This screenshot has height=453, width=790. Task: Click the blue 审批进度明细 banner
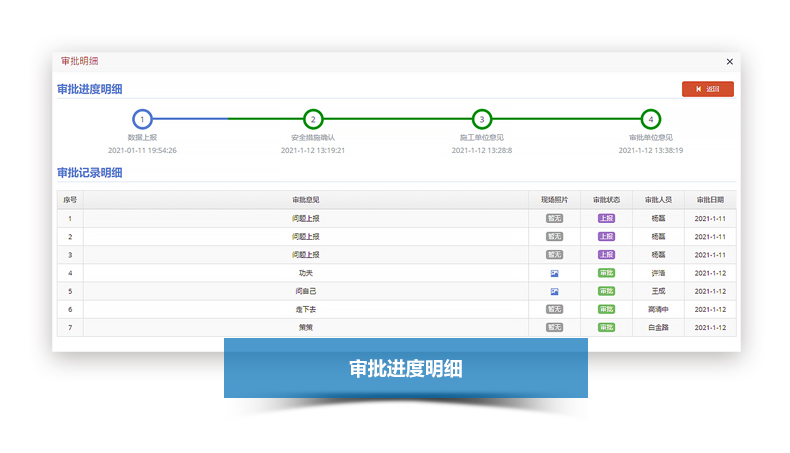[405, 368]
